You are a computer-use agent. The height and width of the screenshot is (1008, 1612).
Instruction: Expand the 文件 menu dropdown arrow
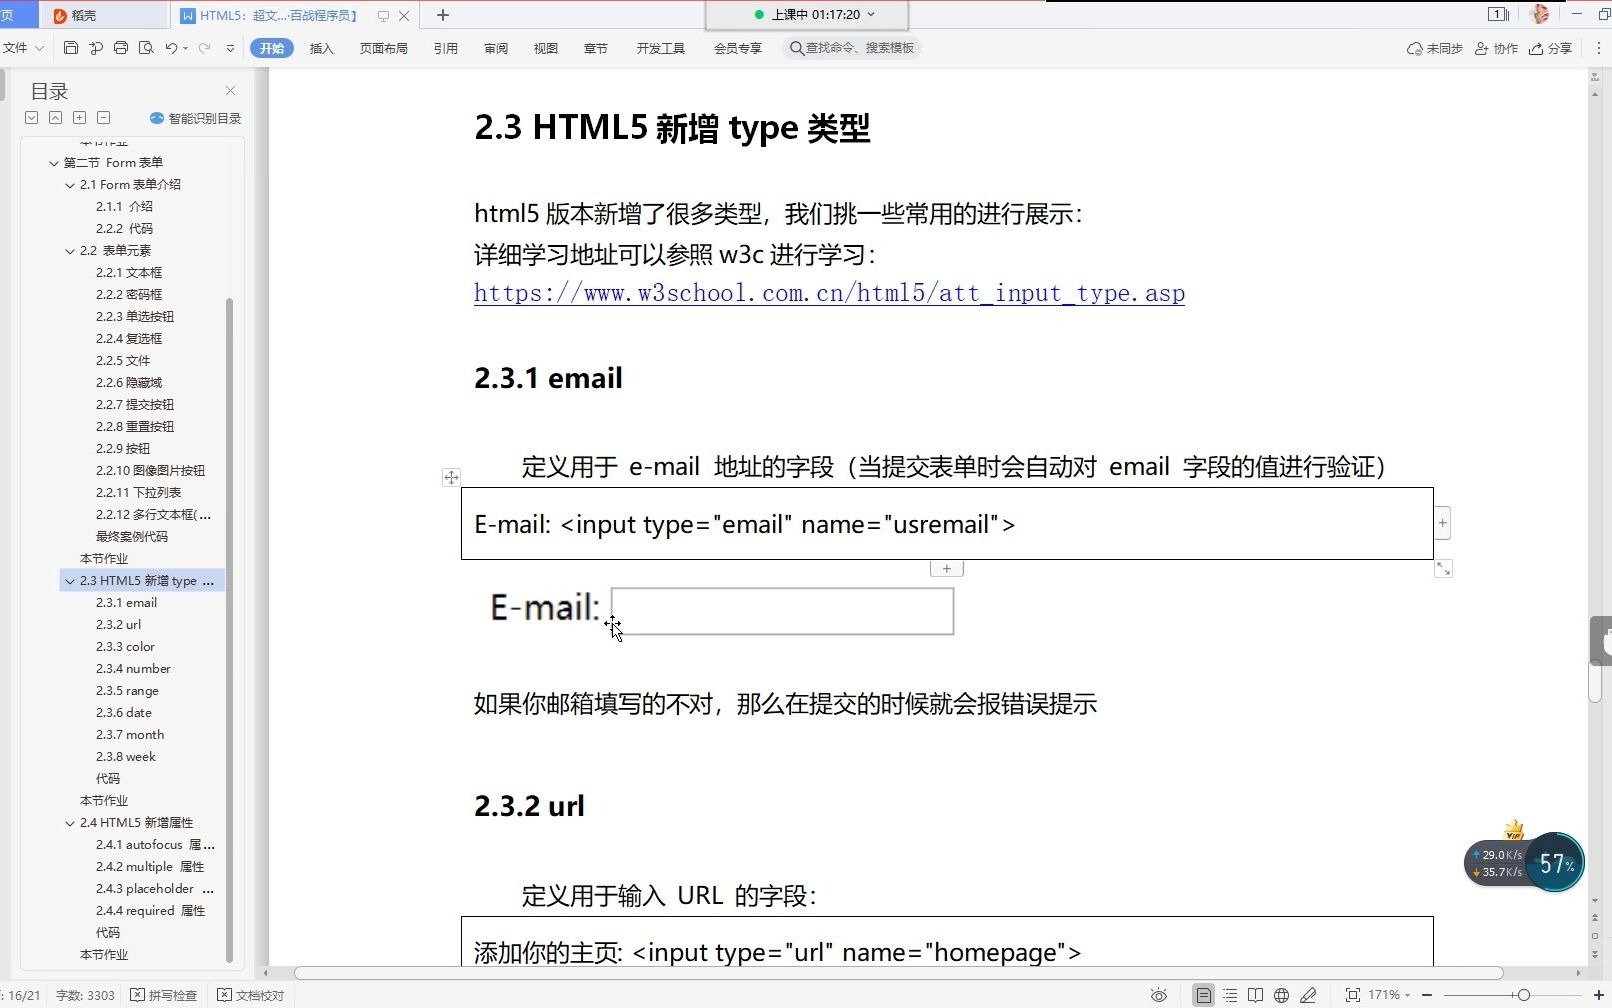coord(38,47)
